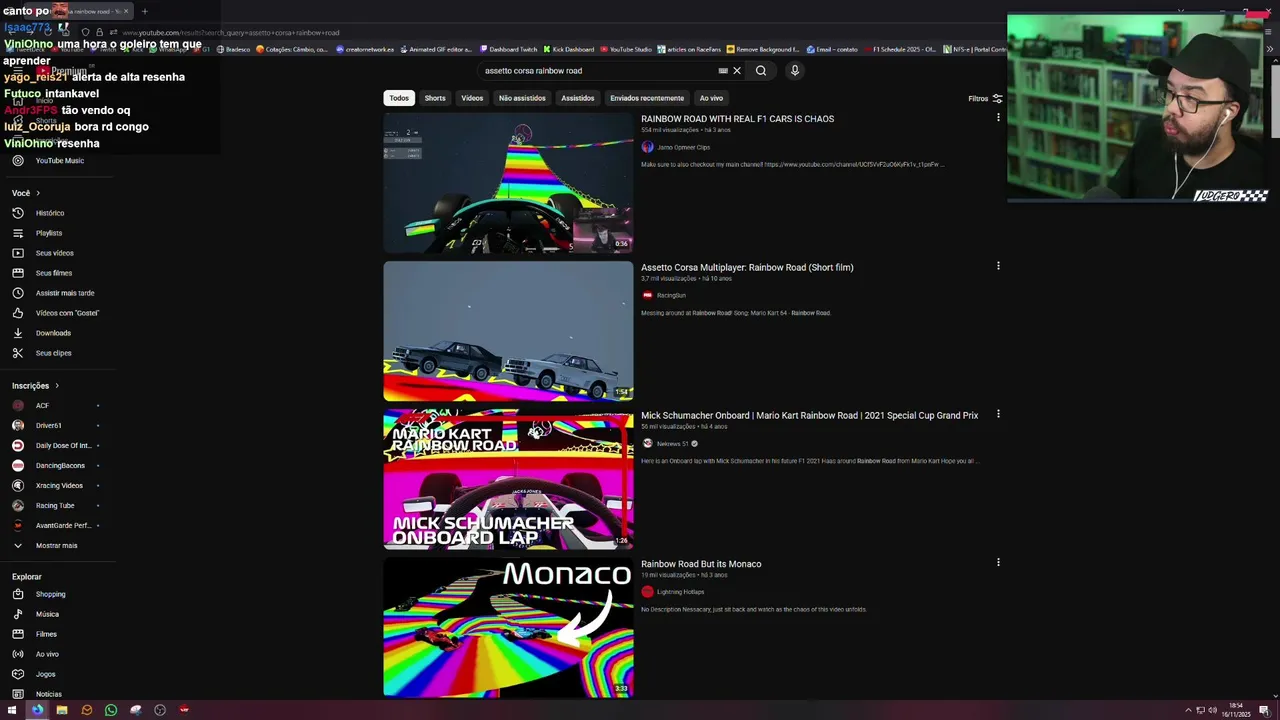1280x720 pixels.
Task: Open Lightning Hotlaps channel avatar
Action: click(x=647, y=592)
